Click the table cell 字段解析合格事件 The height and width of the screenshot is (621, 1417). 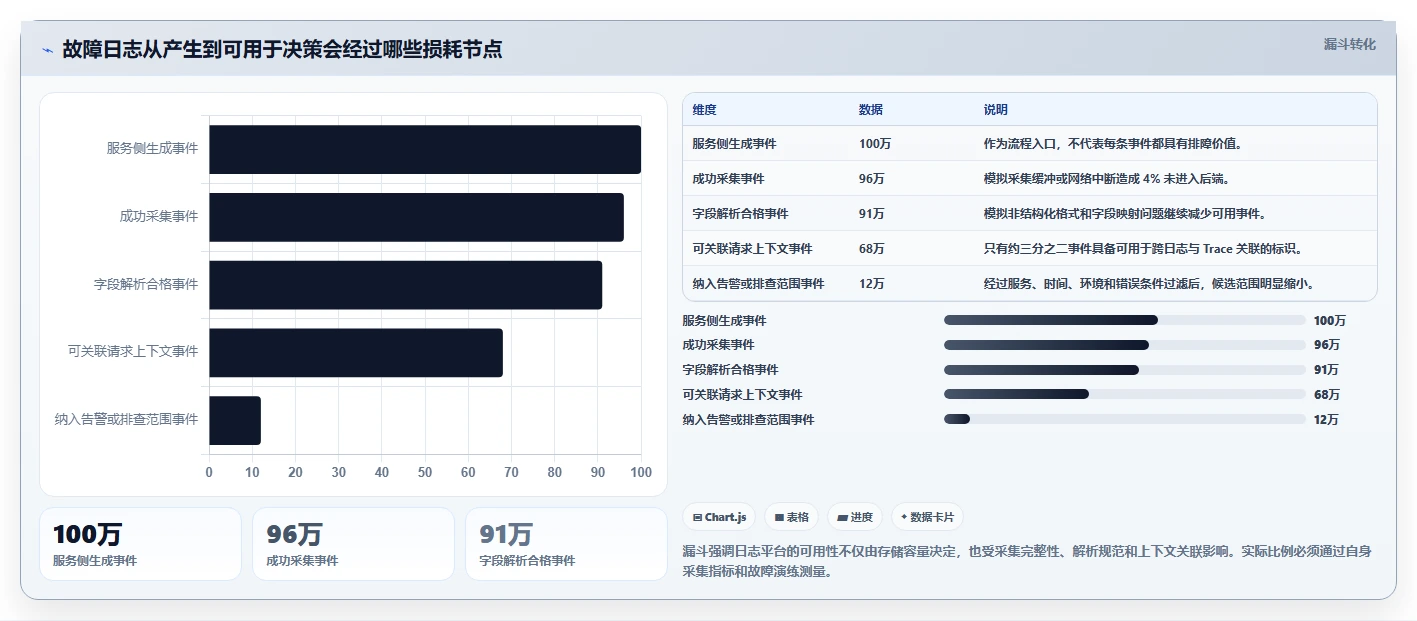coord(740,214)
